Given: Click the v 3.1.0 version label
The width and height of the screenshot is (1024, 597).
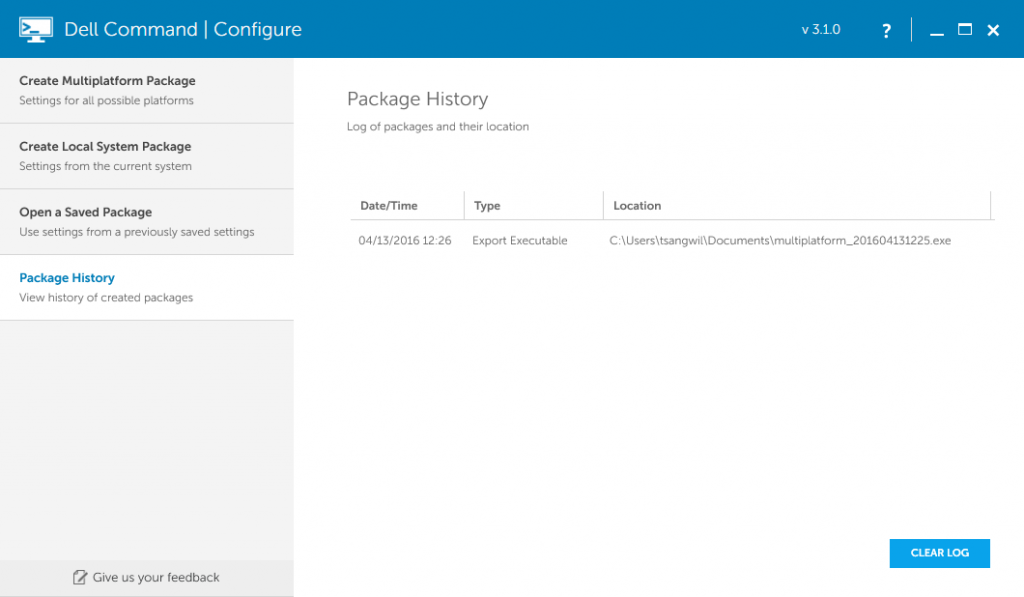Looking at the screenshot, I should click(x=821, y=30).
